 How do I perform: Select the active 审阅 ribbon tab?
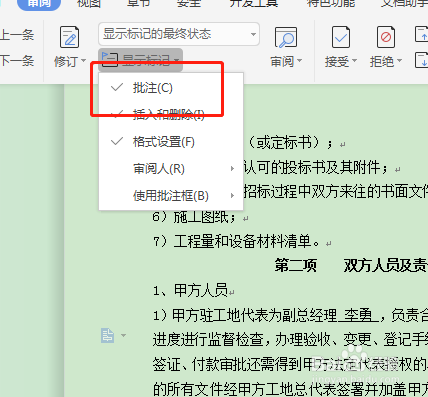[x=39, y=4]
